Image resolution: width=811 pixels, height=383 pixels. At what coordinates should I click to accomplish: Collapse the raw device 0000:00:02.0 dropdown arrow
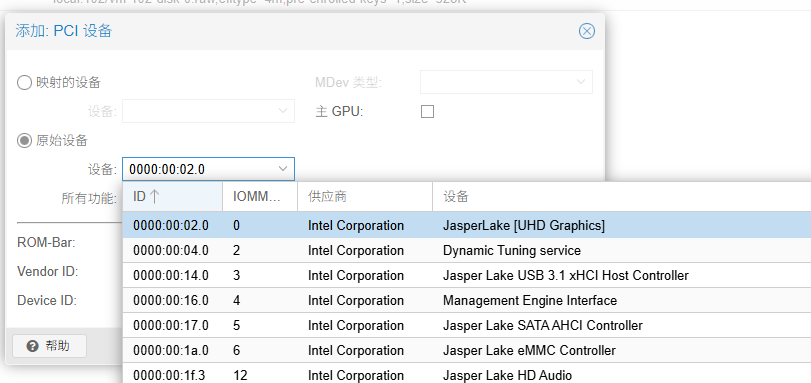pos(283,169)
